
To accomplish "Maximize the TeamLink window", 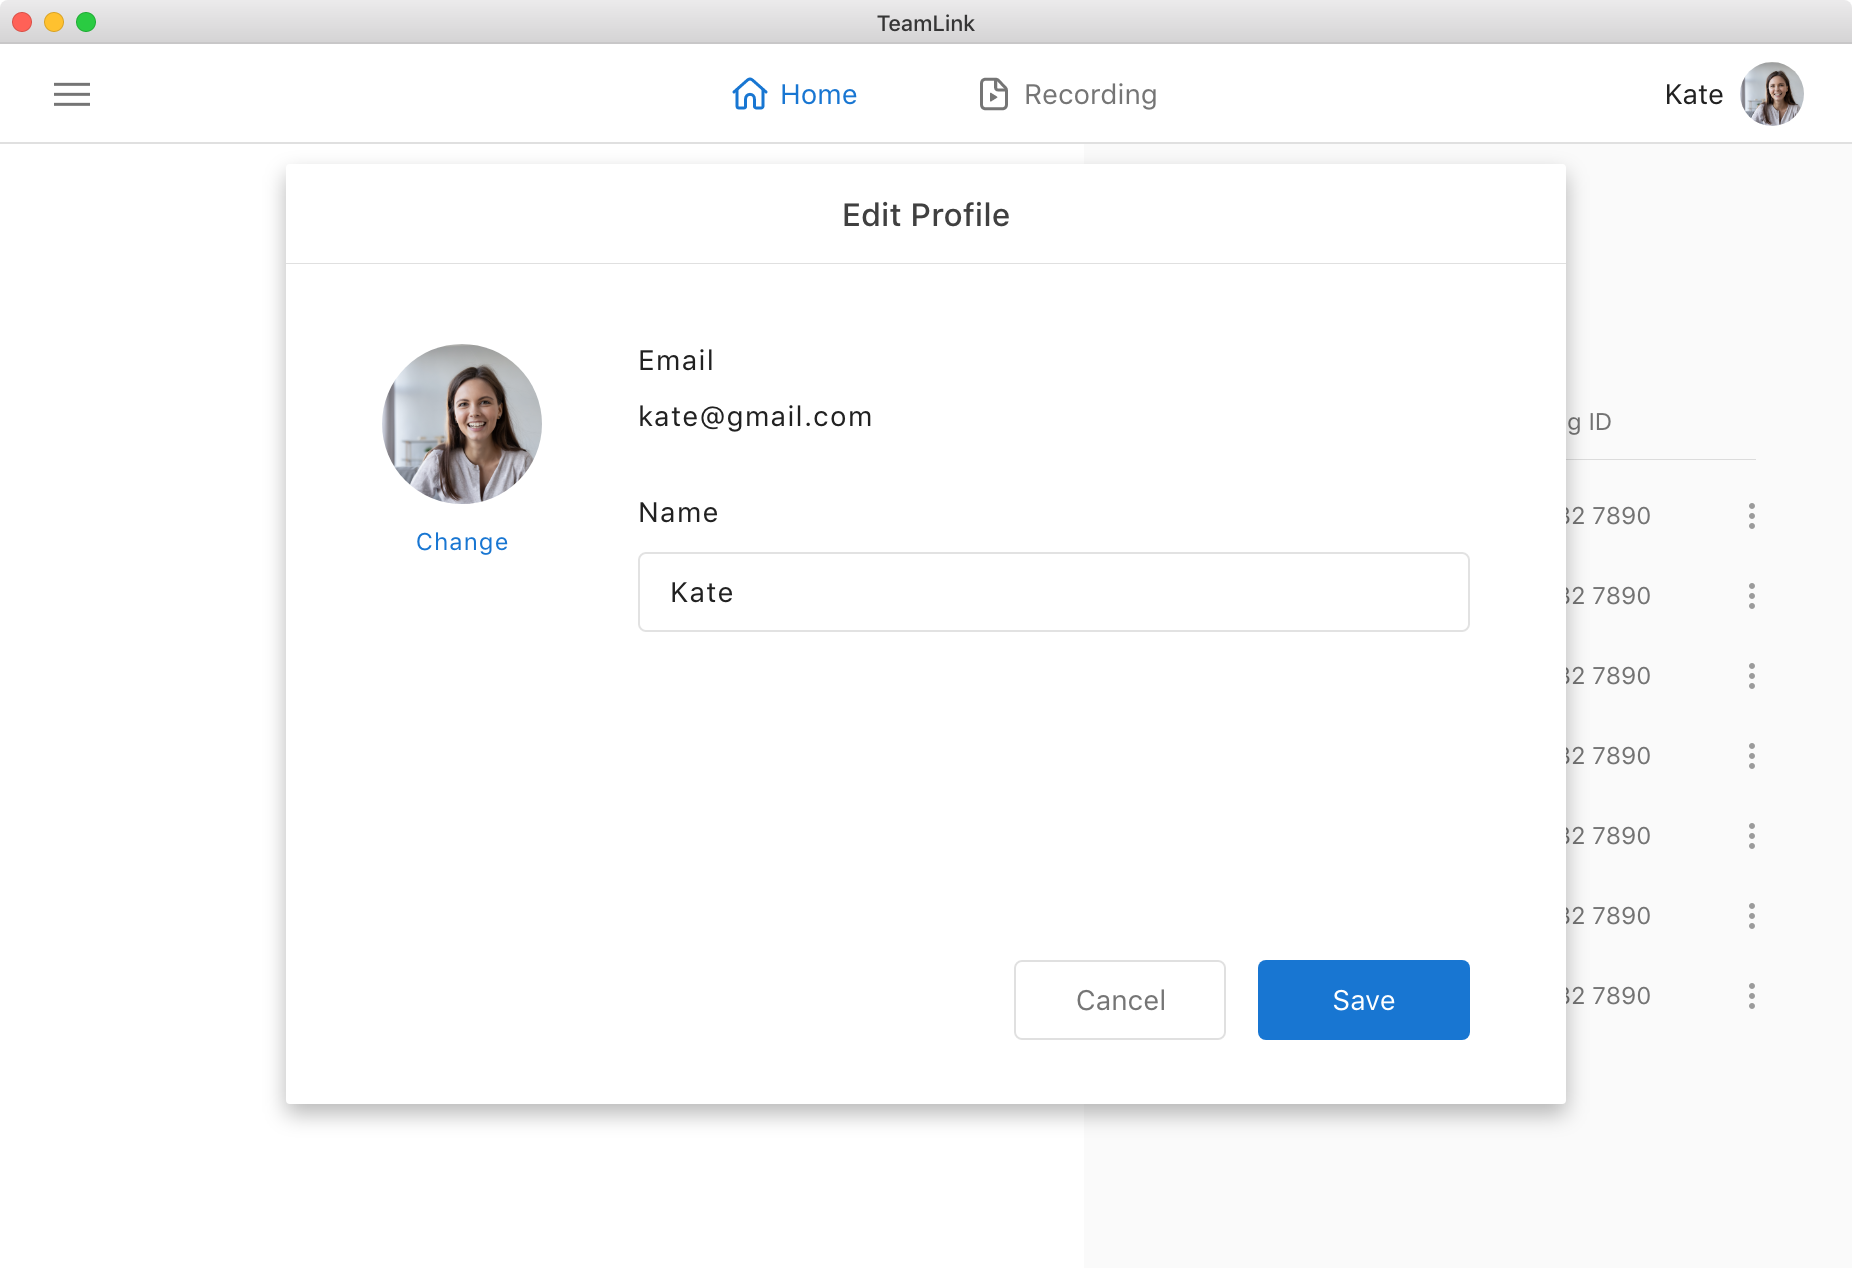I will point(86,22).
